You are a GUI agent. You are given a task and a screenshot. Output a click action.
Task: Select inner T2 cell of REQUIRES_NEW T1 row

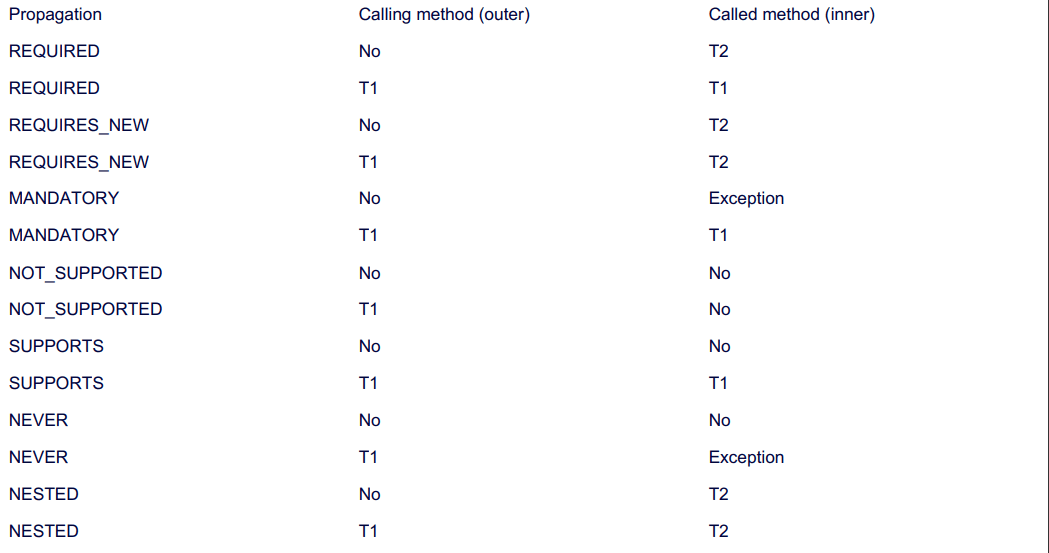click(719, 162)
